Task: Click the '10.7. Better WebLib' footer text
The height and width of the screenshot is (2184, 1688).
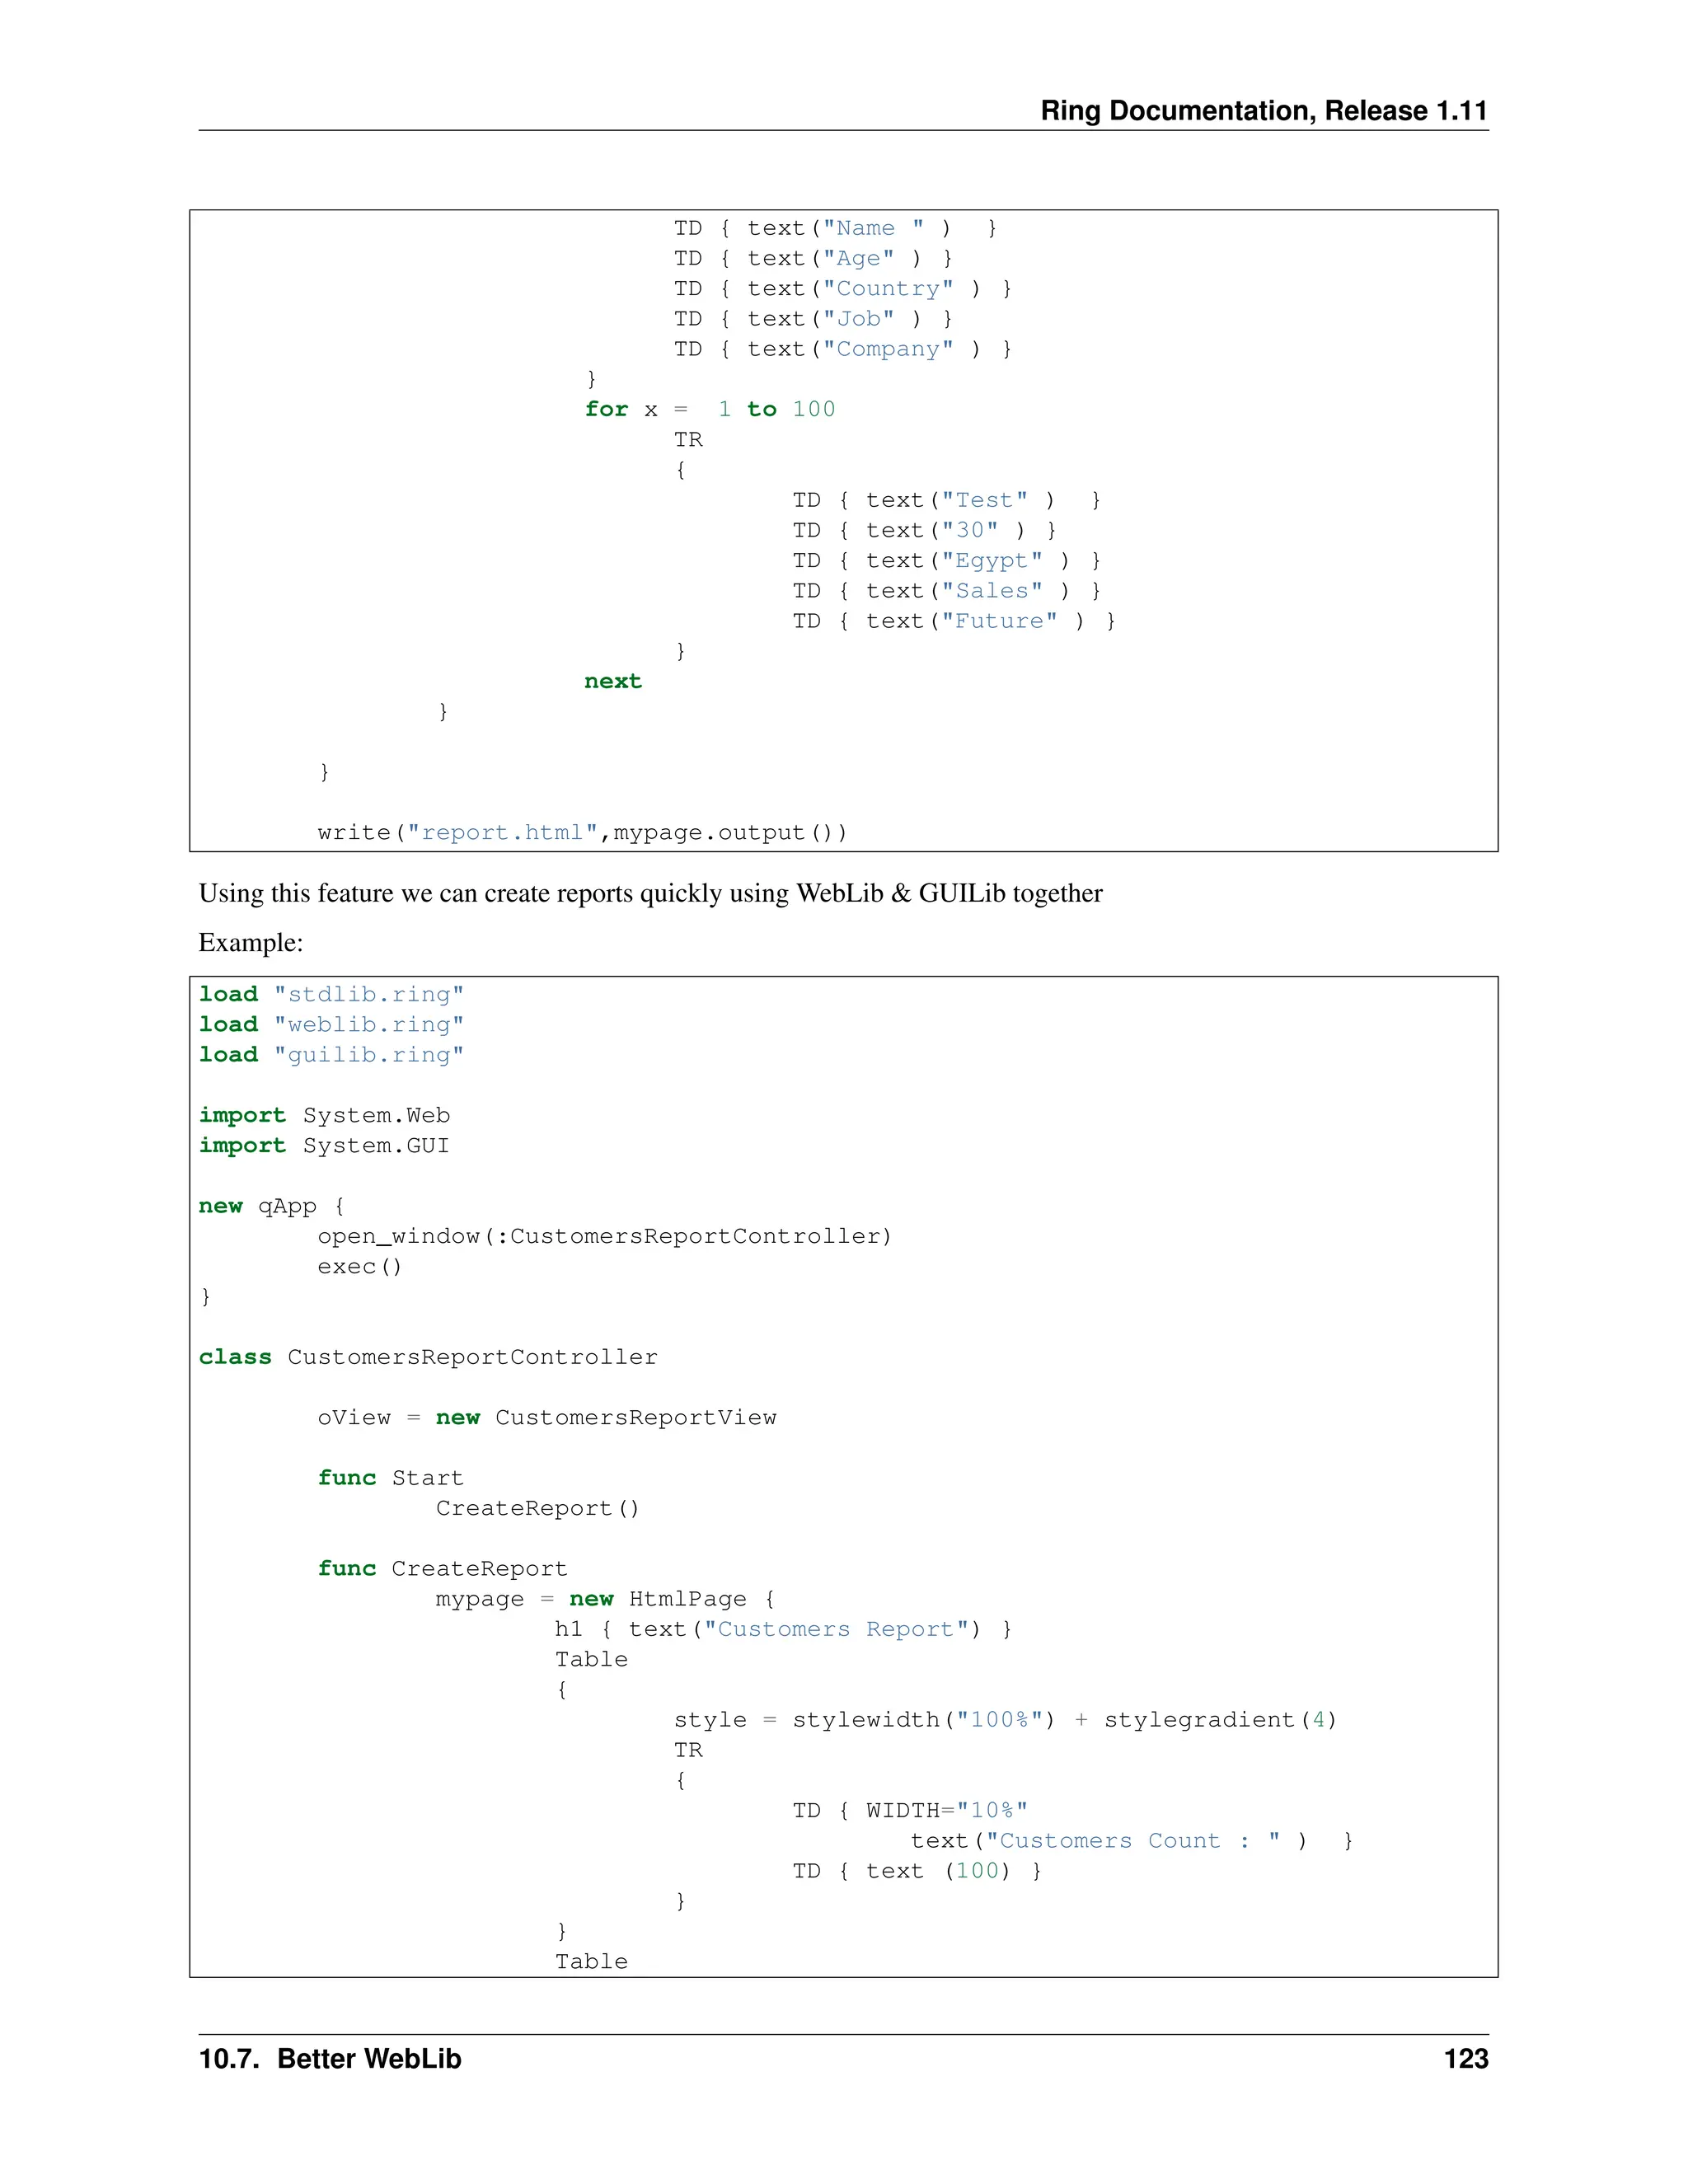Action: pyautogui.click(x=330, y=2058)
